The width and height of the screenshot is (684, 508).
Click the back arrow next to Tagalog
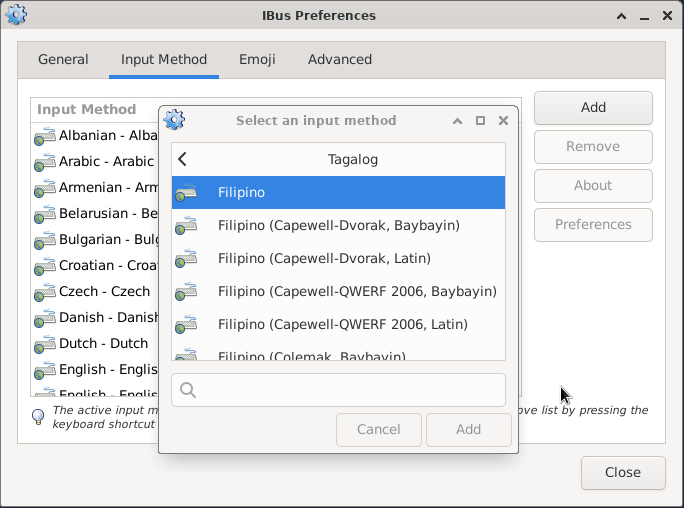coord(182,159)
